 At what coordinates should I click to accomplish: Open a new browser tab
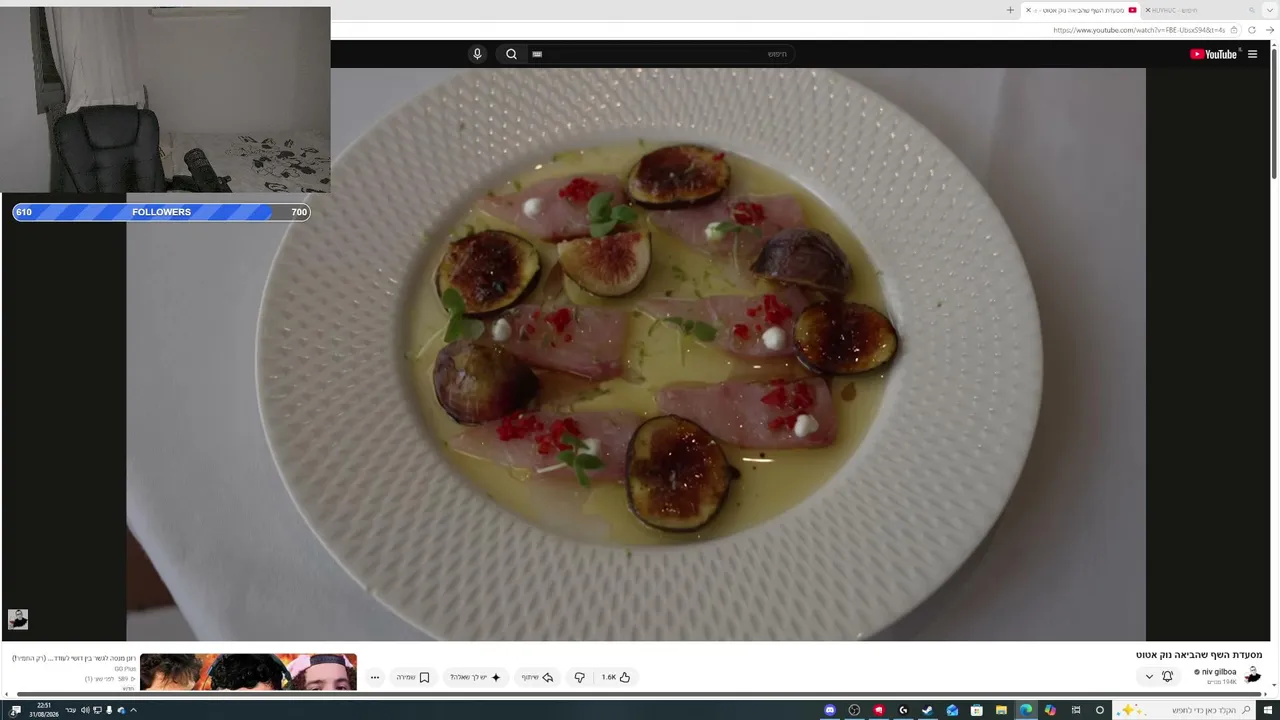pos(1010,10)
